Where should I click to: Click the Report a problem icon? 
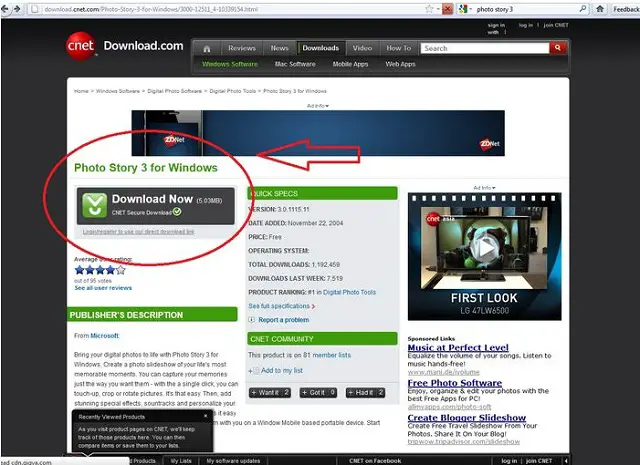tap(252, 320)
